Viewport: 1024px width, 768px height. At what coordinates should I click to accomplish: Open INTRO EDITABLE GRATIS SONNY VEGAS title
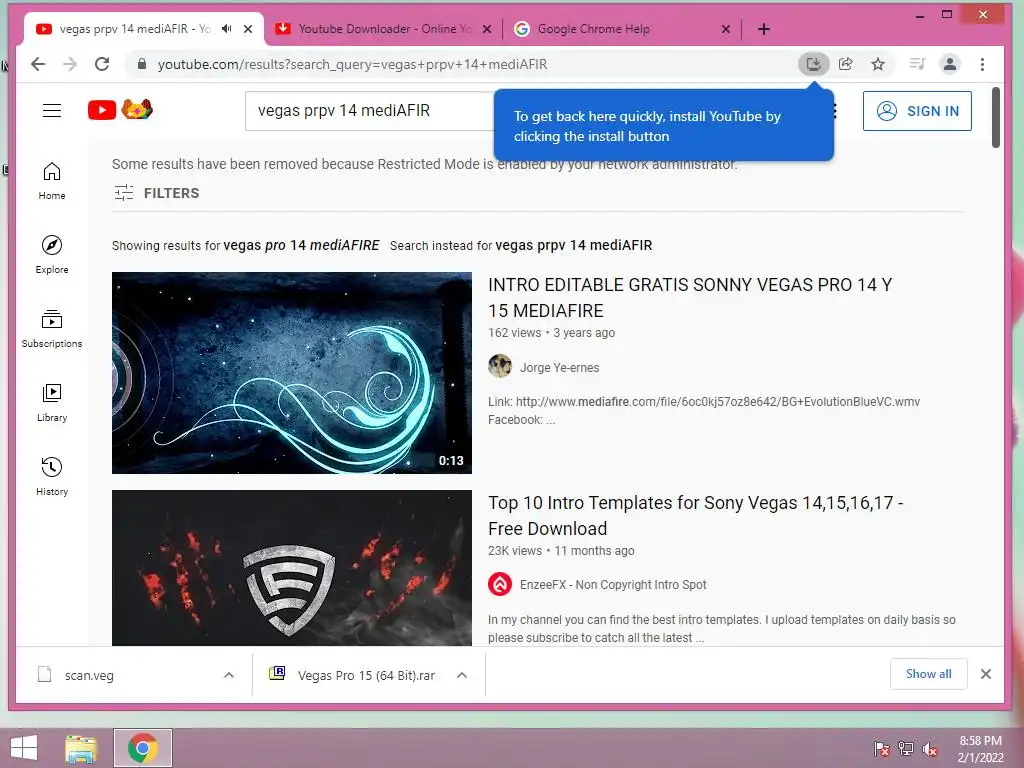coord(690,298)
